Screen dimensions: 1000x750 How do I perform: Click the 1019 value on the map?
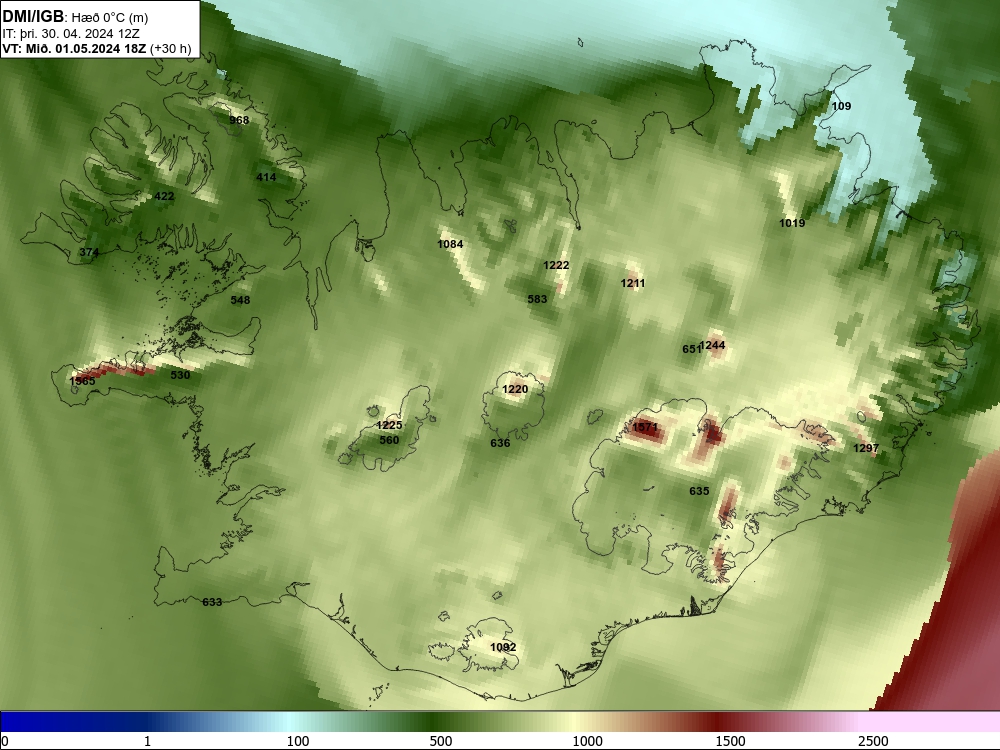click(x=792, y=223)
